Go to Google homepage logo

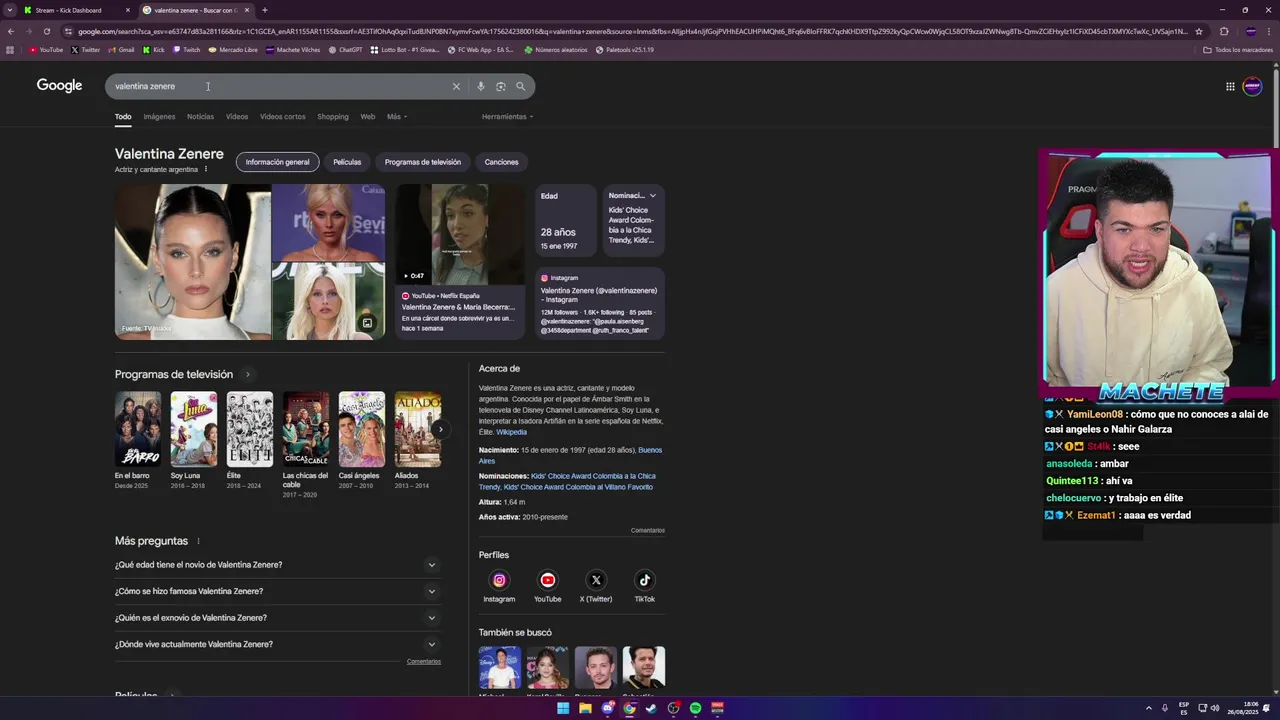click(60, 86)
